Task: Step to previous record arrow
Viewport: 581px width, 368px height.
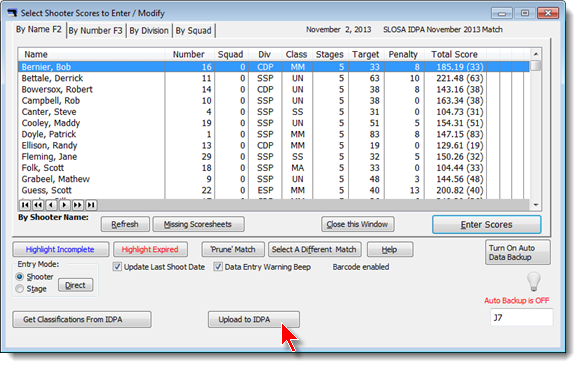Action: tap(51, 205)
